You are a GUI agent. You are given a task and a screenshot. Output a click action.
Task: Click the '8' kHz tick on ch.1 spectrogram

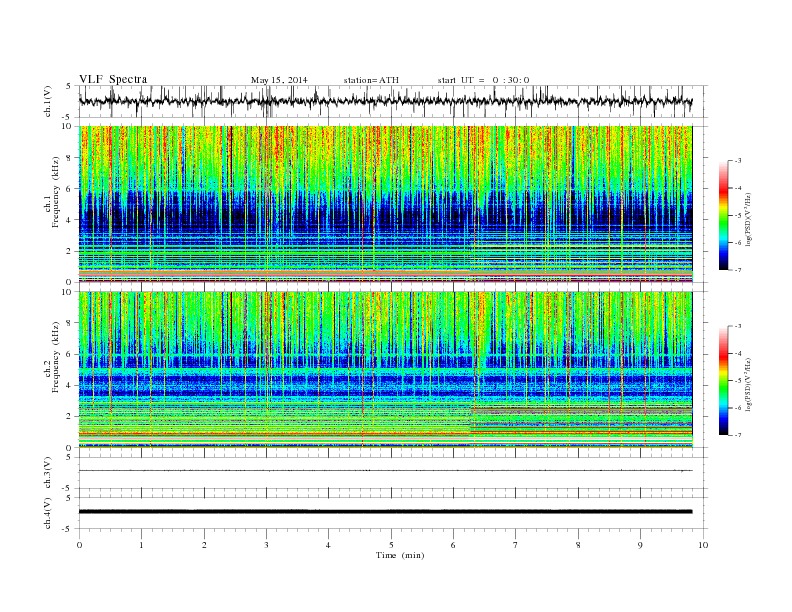[x=69, y=158]
